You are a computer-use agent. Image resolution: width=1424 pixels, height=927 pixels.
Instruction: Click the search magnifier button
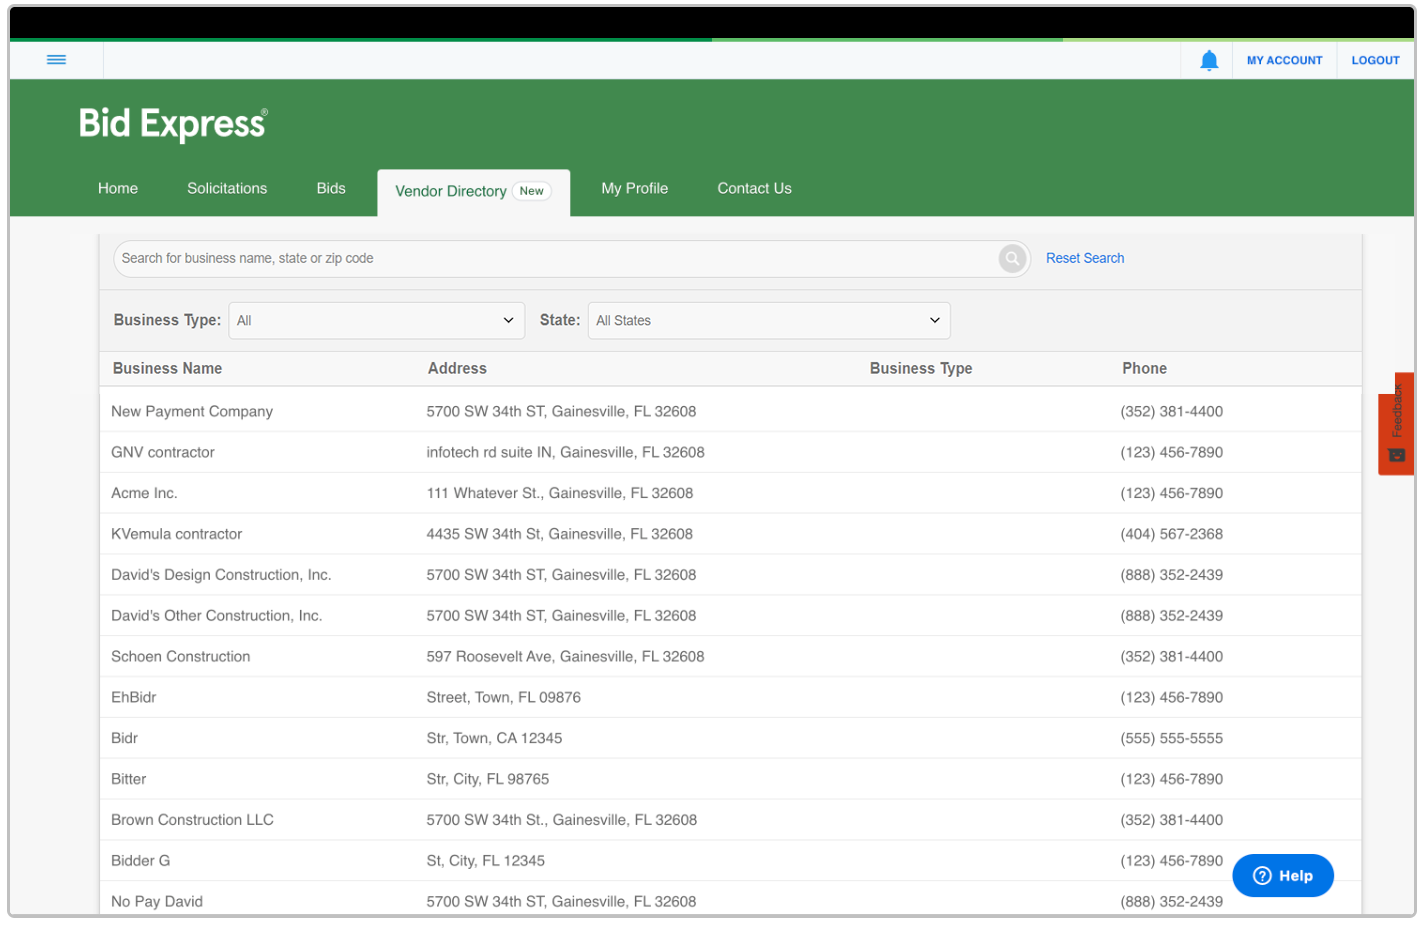point(1012,259)
